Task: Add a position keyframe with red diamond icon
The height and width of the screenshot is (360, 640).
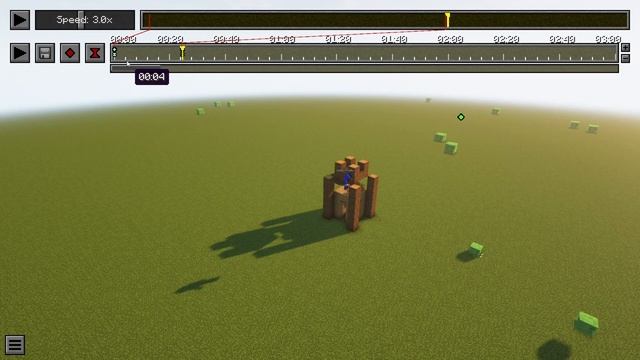Action: (70, 53)
